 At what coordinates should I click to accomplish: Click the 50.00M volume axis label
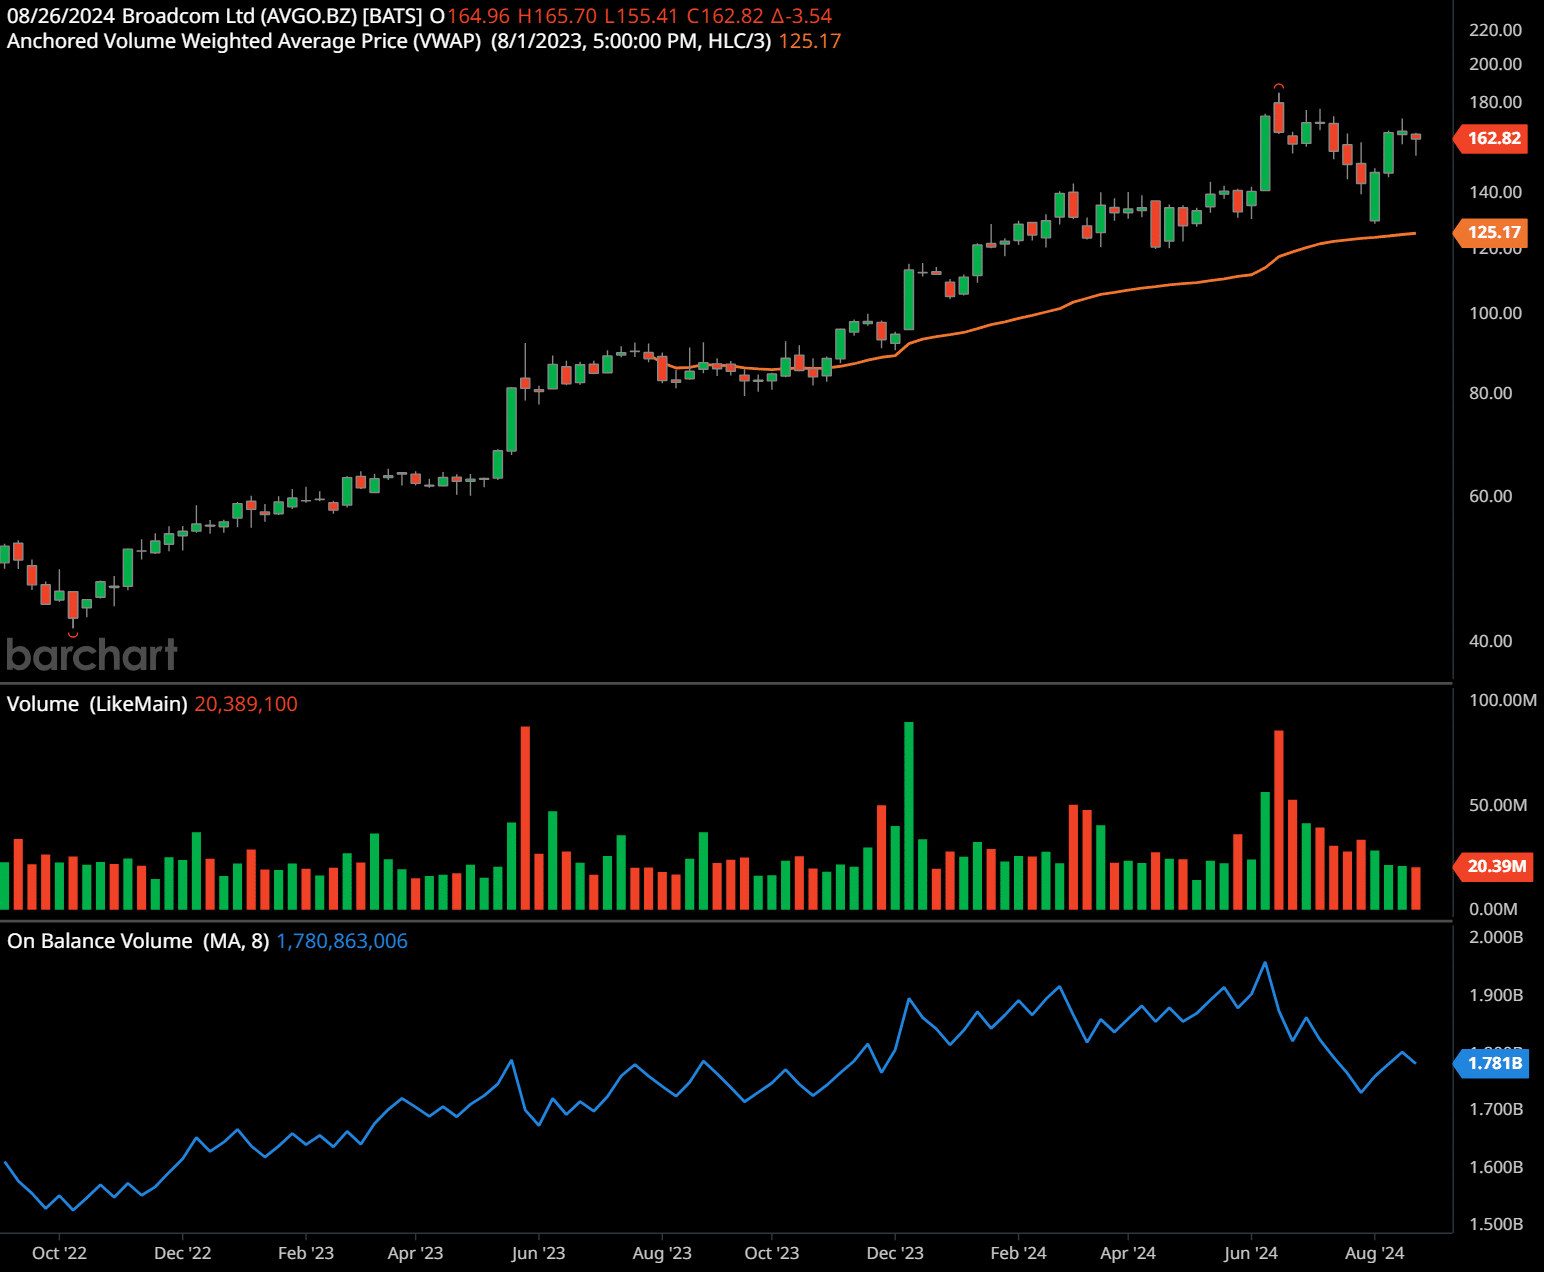[x=1498, y=805]
